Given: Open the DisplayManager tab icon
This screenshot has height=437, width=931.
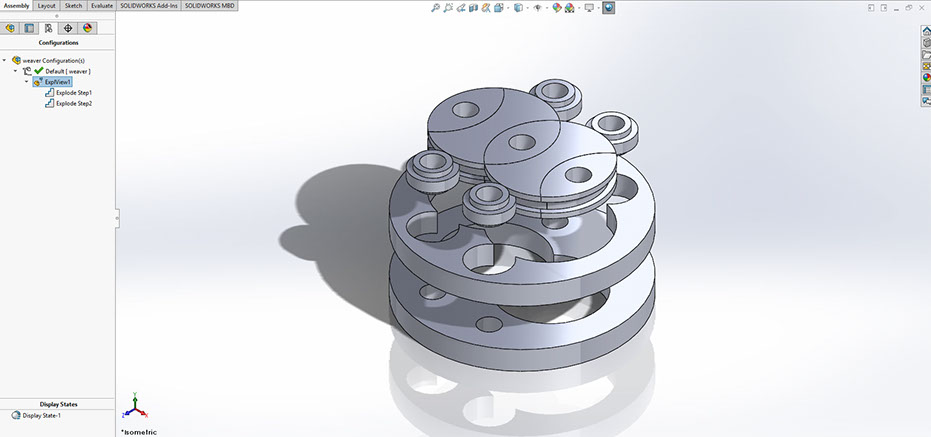Looking at the screenshot, I should click(87, 28).
